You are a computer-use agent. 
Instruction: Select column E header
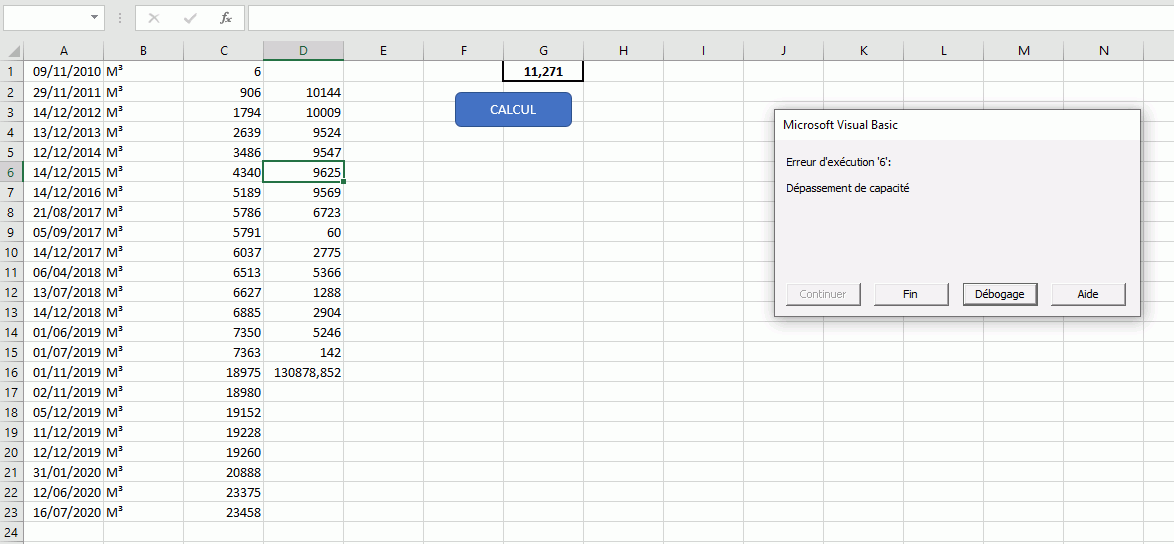(383, 51)
